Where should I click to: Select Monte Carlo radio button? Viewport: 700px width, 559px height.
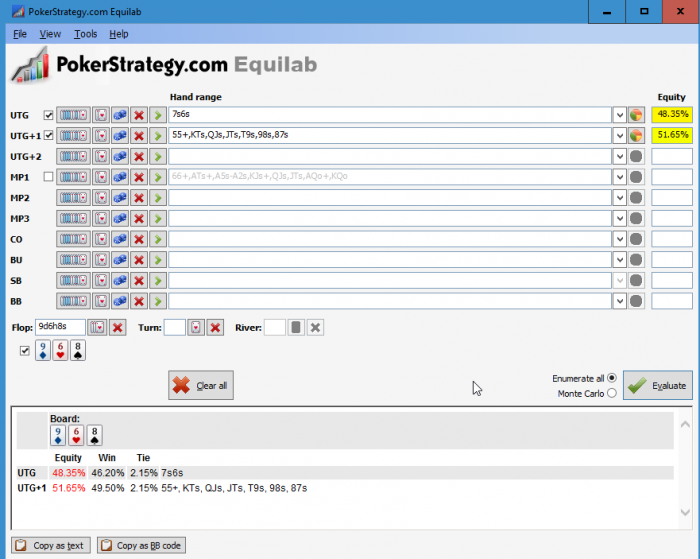pyautogui.click(x=612, y=393)
